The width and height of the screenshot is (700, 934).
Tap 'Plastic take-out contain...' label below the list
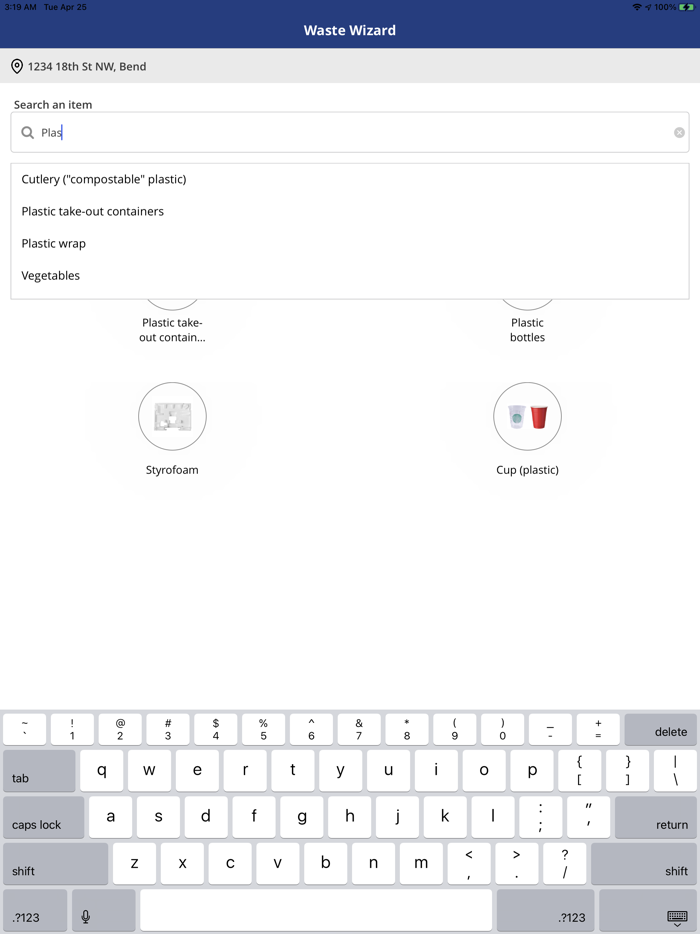pos(172,330)
